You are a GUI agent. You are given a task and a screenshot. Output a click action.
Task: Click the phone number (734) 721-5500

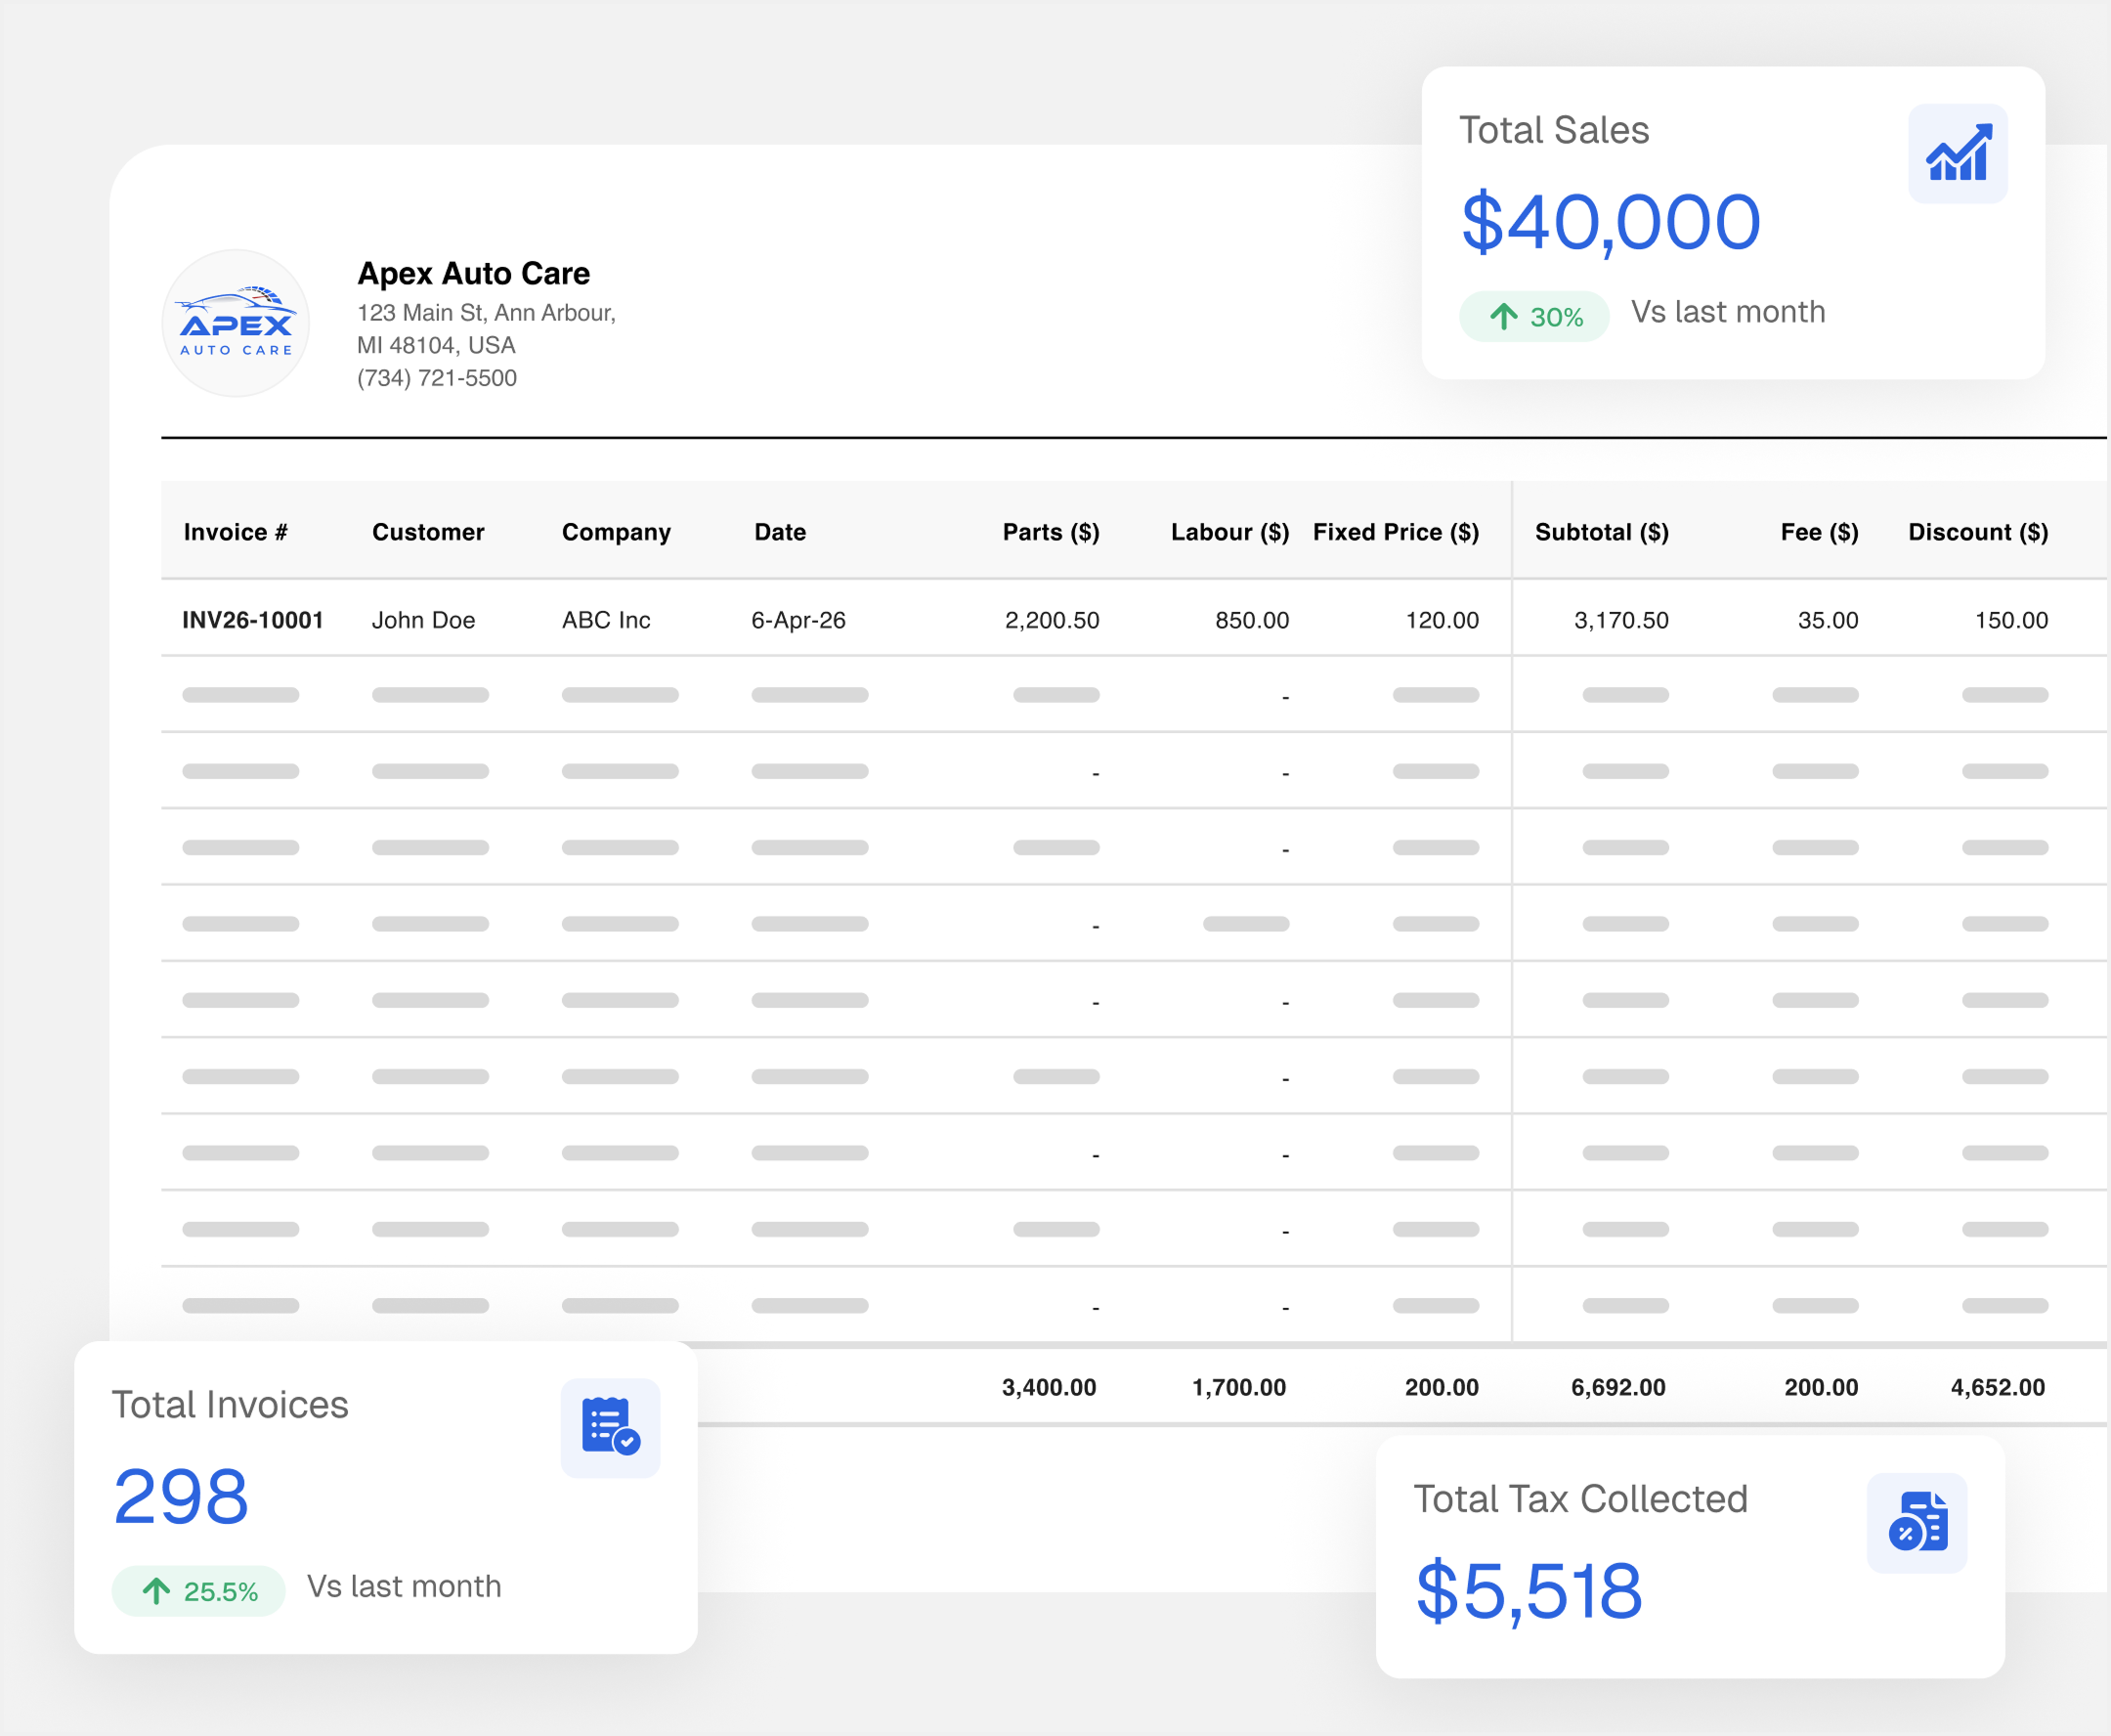coord(437,378)
